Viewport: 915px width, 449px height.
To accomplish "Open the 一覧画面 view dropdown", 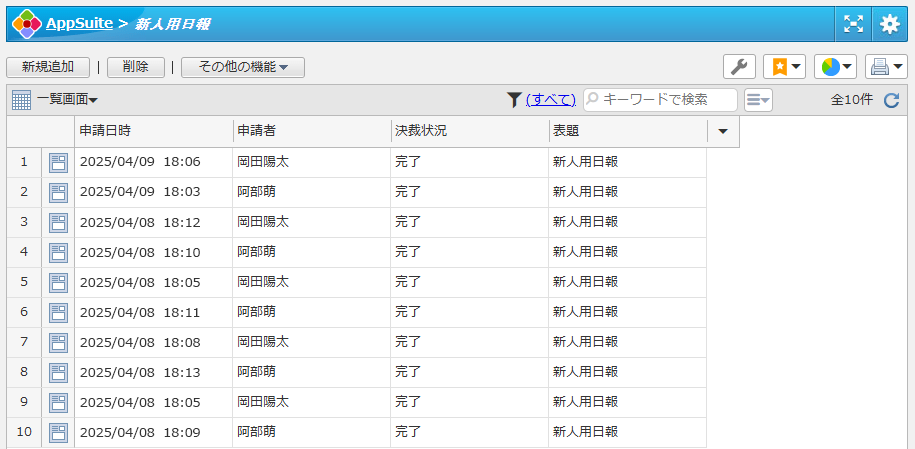I will (x=67, y=99).
